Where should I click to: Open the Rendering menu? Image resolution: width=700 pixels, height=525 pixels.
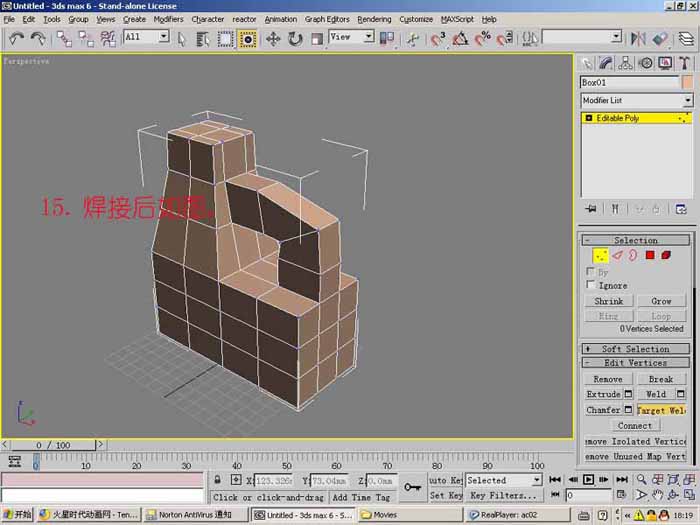374,19
